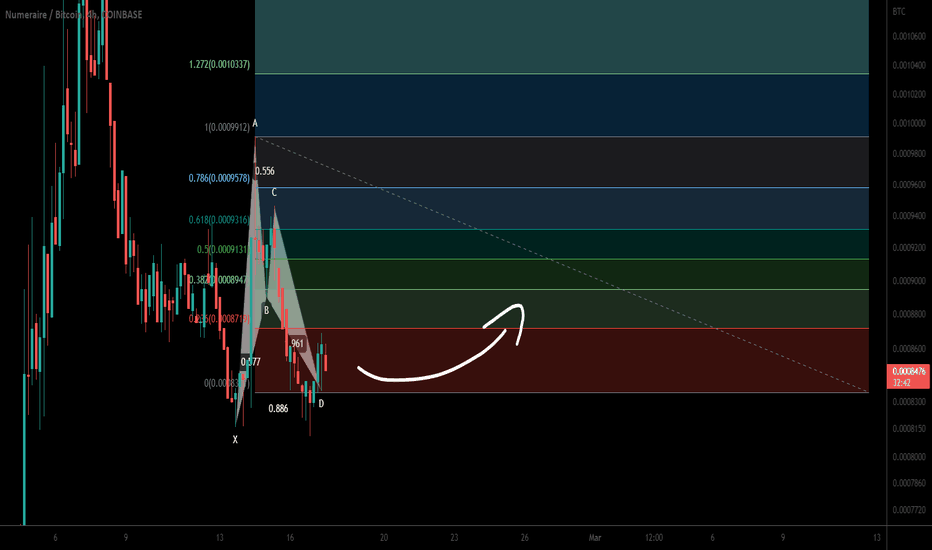The height and width of the screenshot is (550, 932).
Task: Select the dashed diagonal trend line
Action: click(x=562, y=265)
